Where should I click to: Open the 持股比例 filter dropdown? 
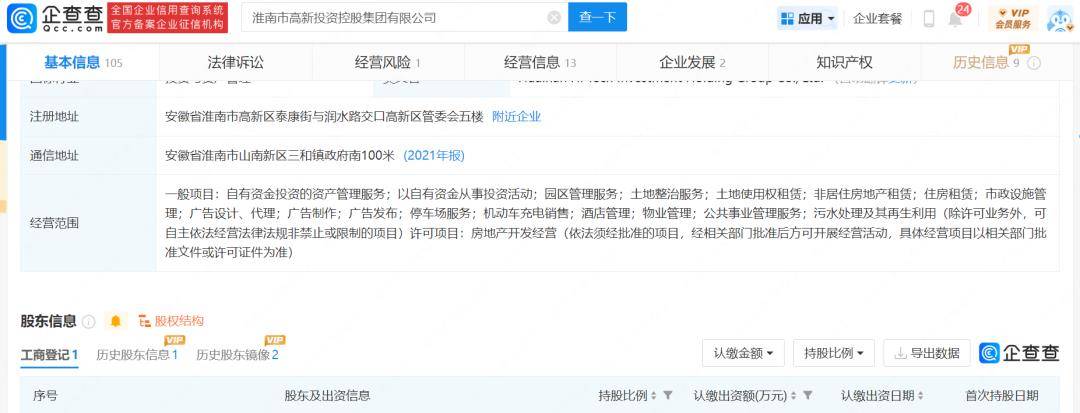[x=833, y=353]
